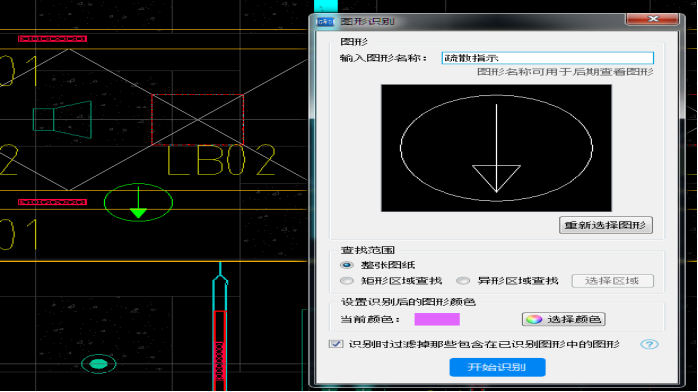Image resolution: width=698 pixels, height=392 pixels.
Task: Click the 选择区域 button
Action: click(613, 281)
